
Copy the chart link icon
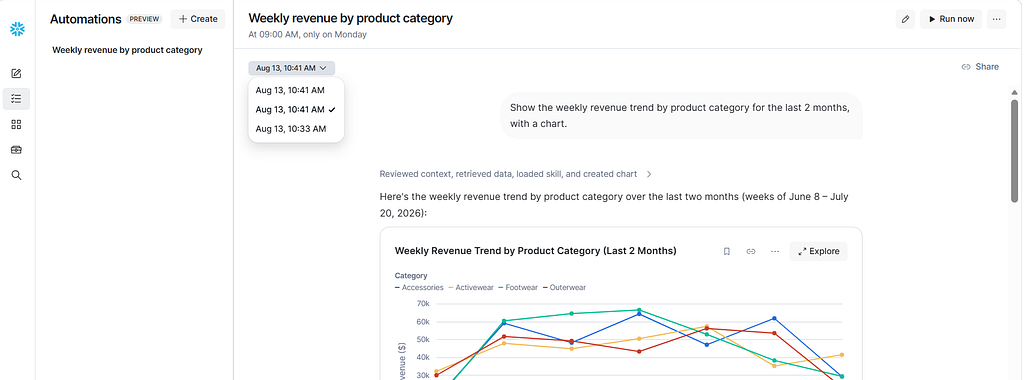tap(750, 251)
